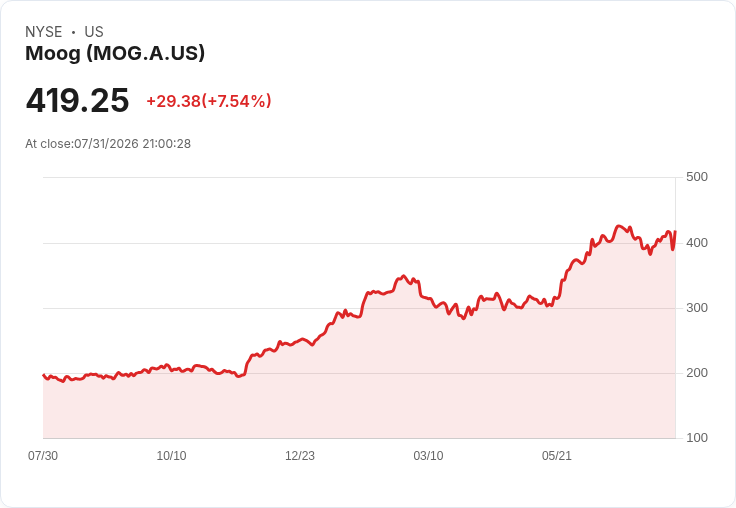
Task: Click the Moog (MOG.A.US) stock title
Action: coord(115,53)
